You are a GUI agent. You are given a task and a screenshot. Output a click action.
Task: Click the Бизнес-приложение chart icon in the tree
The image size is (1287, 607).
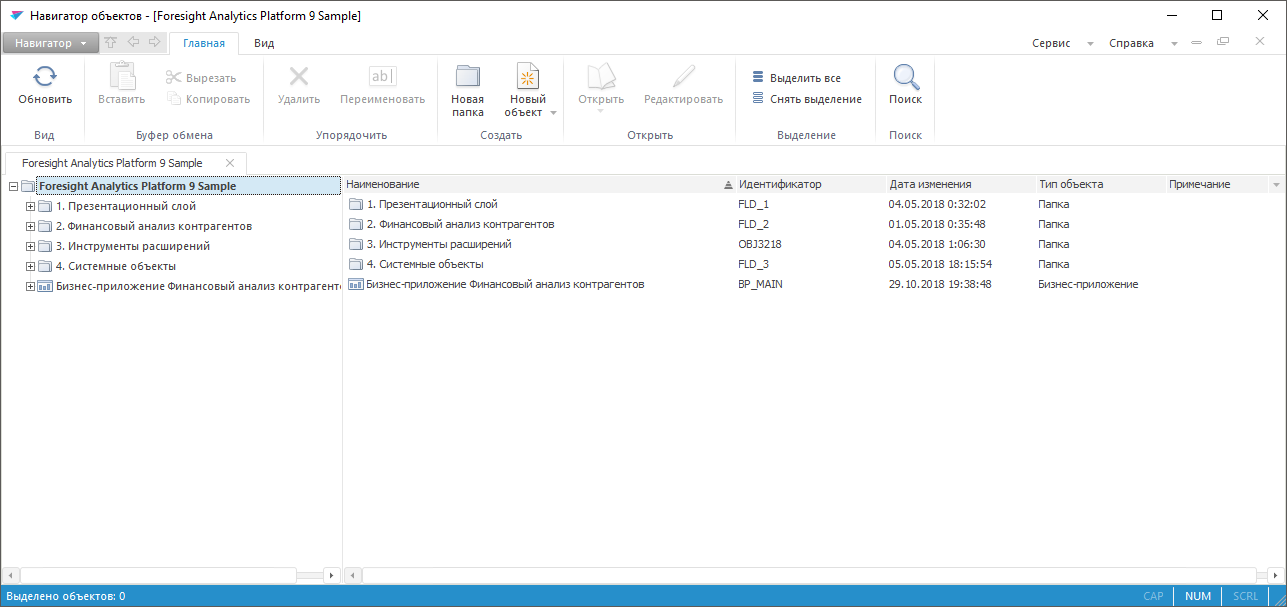coord(45,286)
